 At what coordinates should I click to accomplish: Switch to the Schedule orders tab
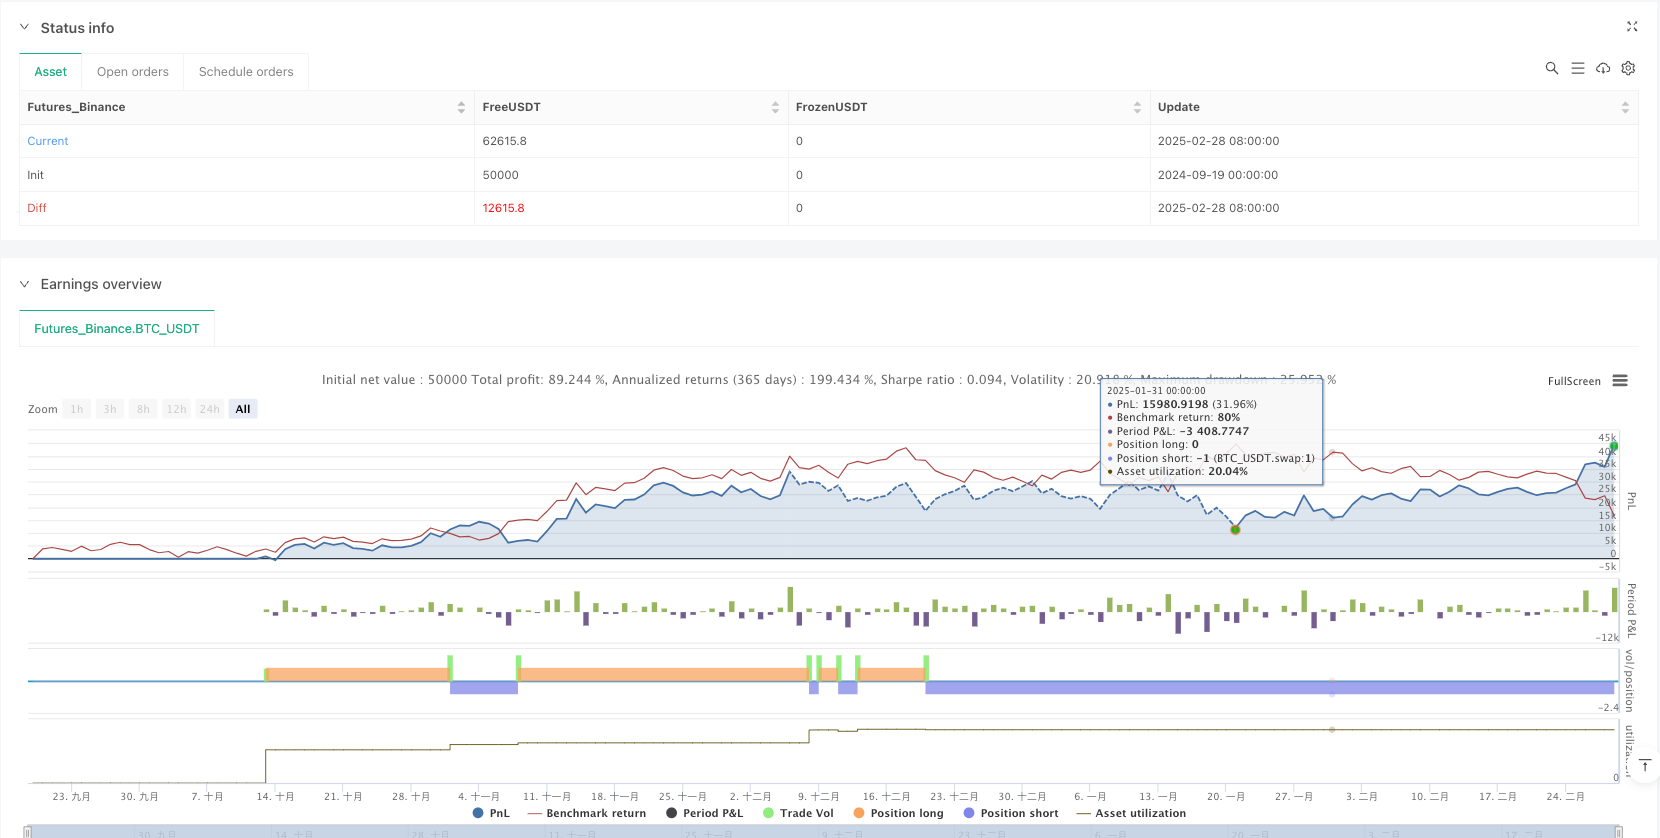[246, 72]
